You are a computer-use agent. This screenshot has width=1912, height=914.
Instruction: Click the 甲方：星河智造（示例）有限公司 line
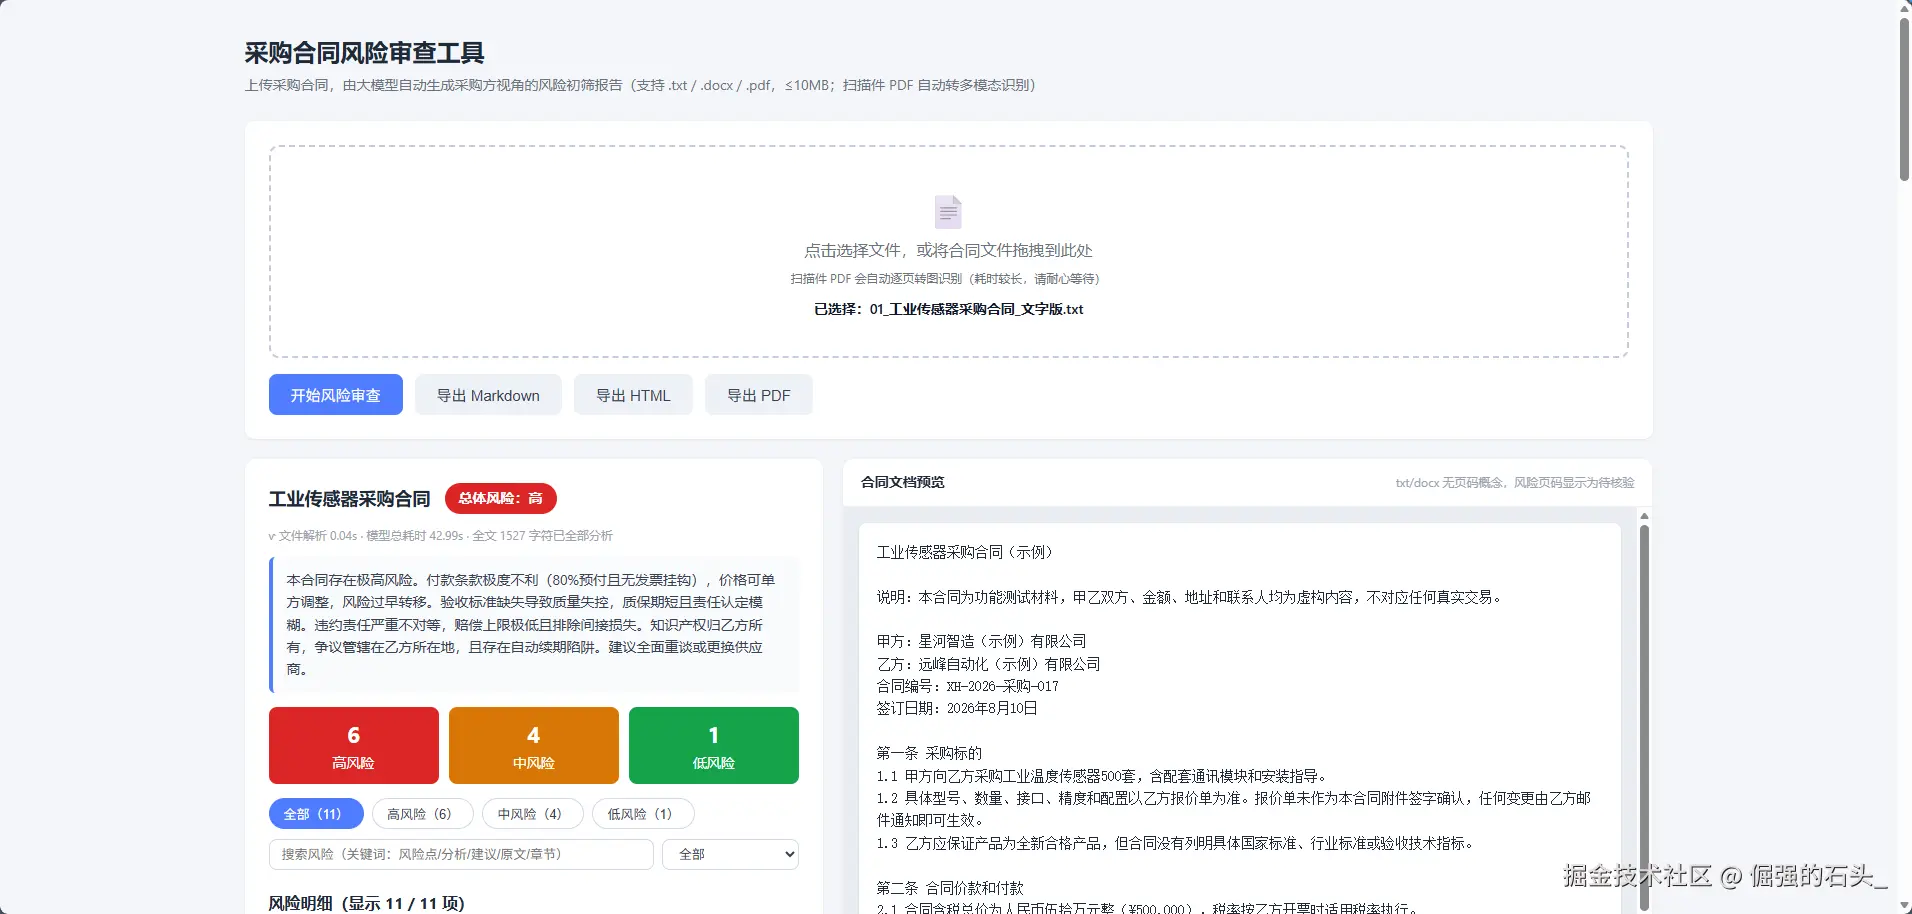tap(982, 641)
